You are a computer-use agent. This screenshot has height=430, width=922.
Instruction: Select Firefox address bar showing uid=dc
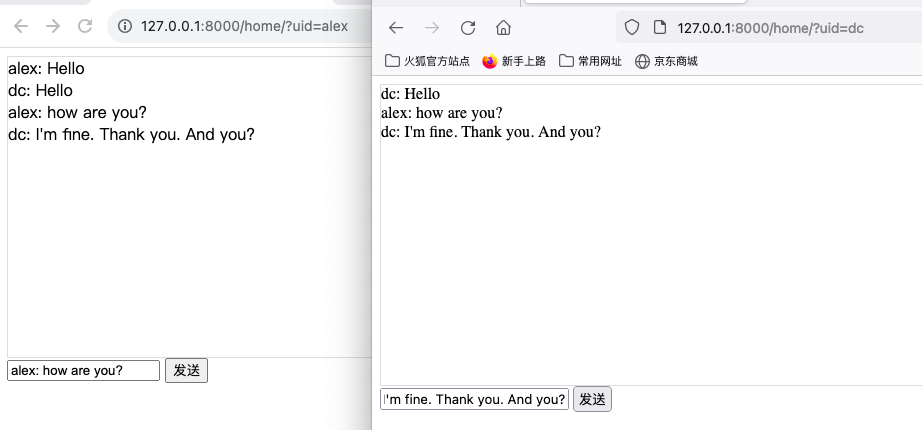pos(780,28)
